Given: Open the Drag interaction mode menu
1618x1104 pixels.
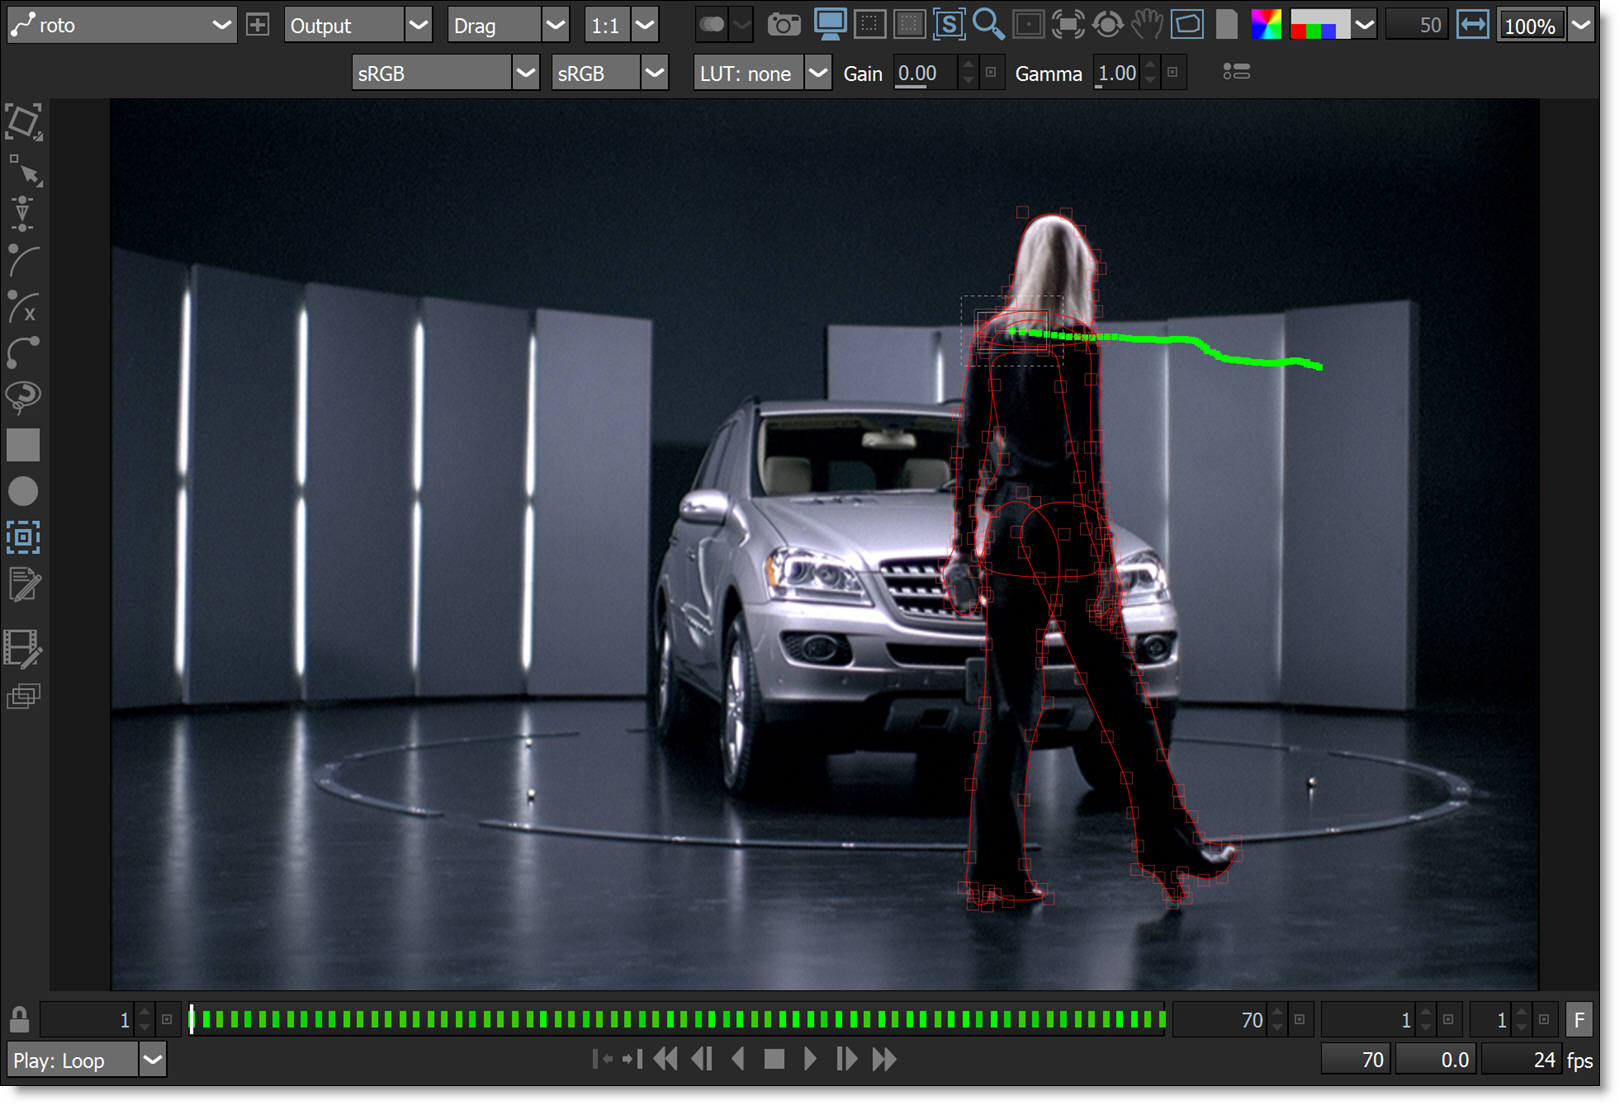Looking at the screenshot, I should pos(555,25).
